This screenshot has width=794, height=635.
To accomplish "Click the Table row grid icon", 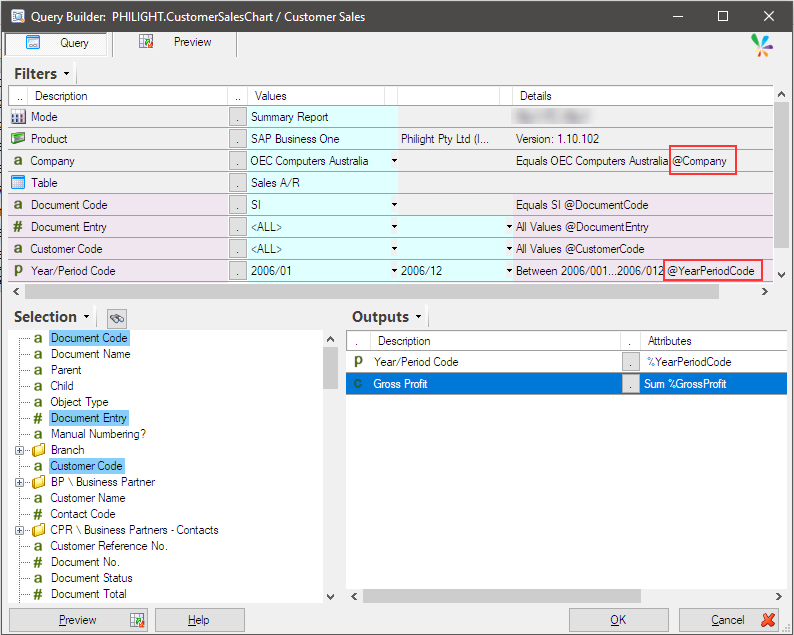I will 18,182.
